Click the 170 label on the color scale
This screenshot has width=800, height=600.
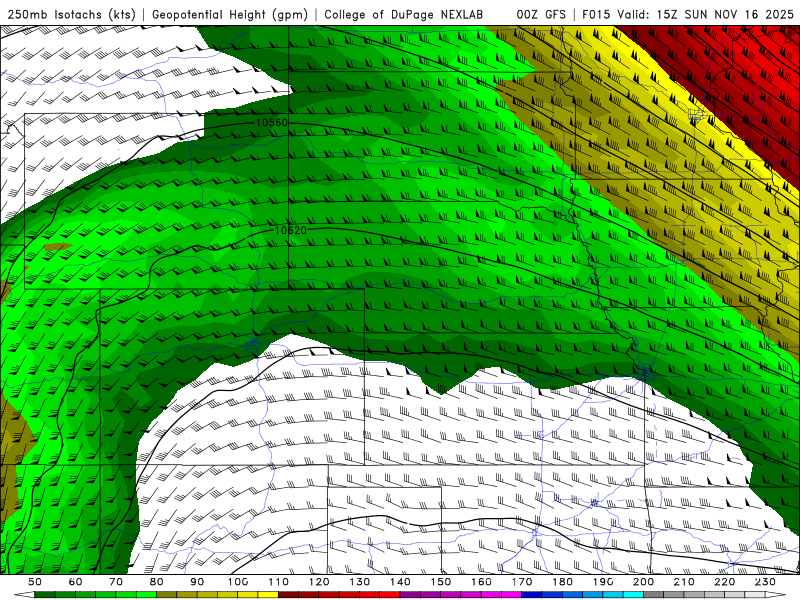522,582
